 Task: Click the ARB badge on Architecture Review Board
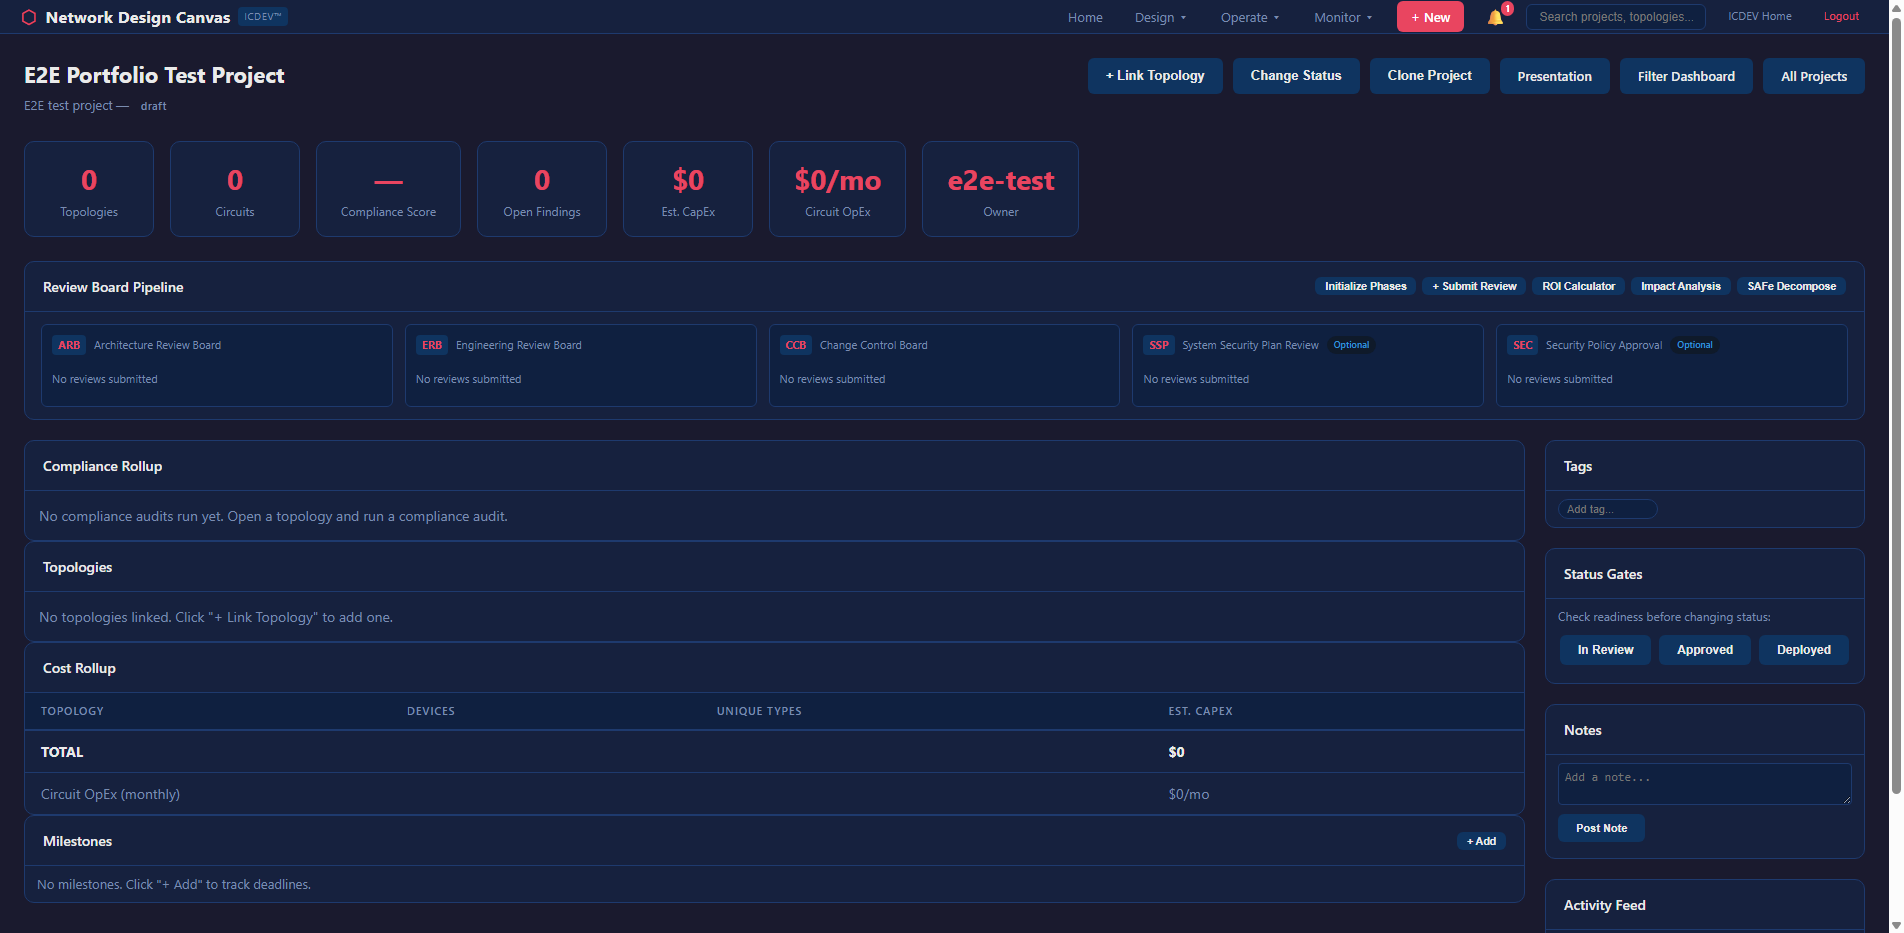coord(69,345)
